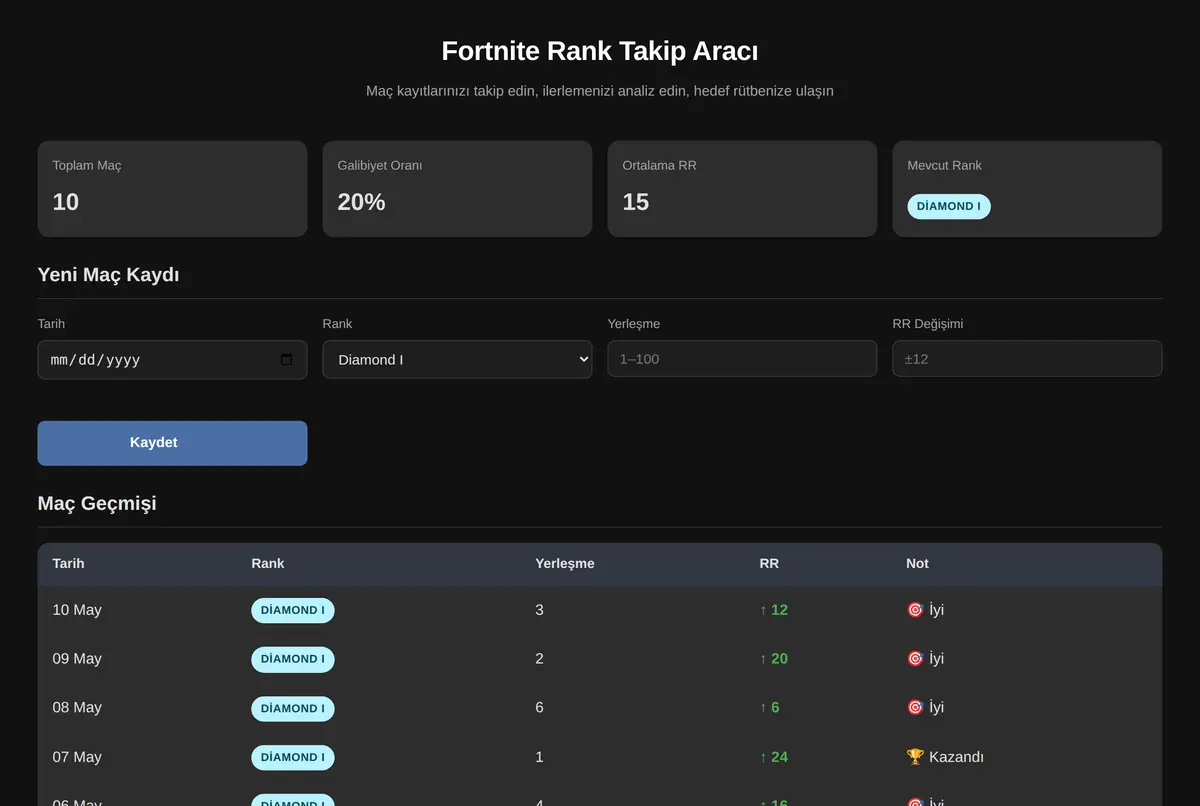Viewport: 1200px width, 806px height.
Task: Select the 09 May date cell
Action: [77, 659]
